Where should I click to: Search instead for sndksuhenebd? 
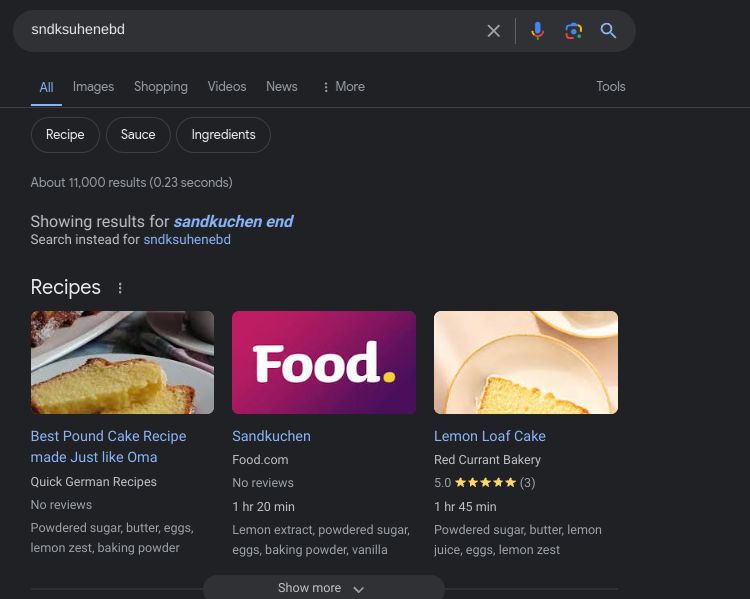[x=187, y=240]
